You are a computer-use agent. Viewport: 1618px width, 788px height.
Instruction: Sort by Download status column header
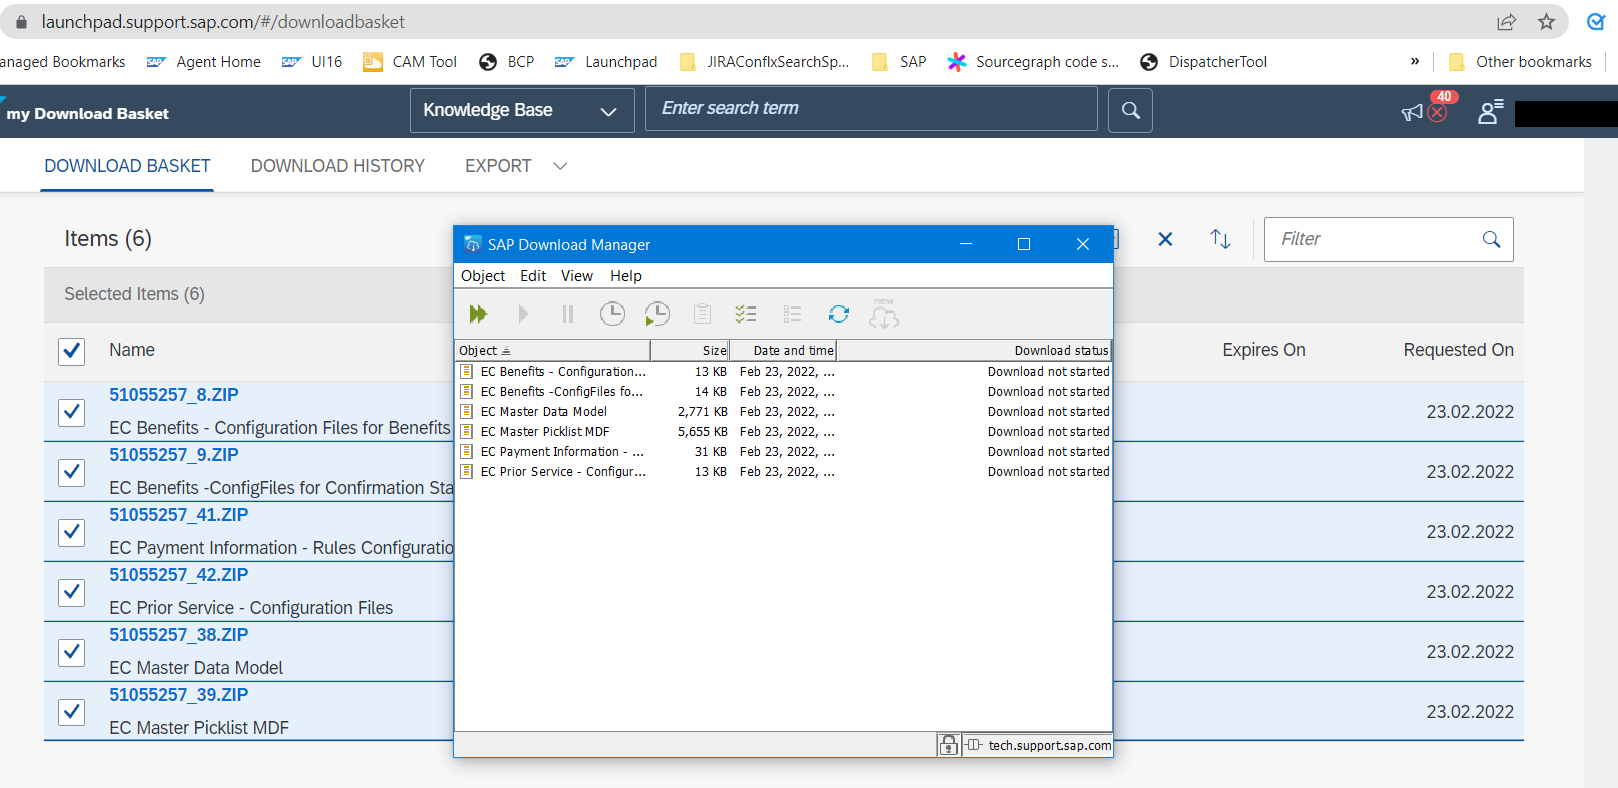(974, 350)
